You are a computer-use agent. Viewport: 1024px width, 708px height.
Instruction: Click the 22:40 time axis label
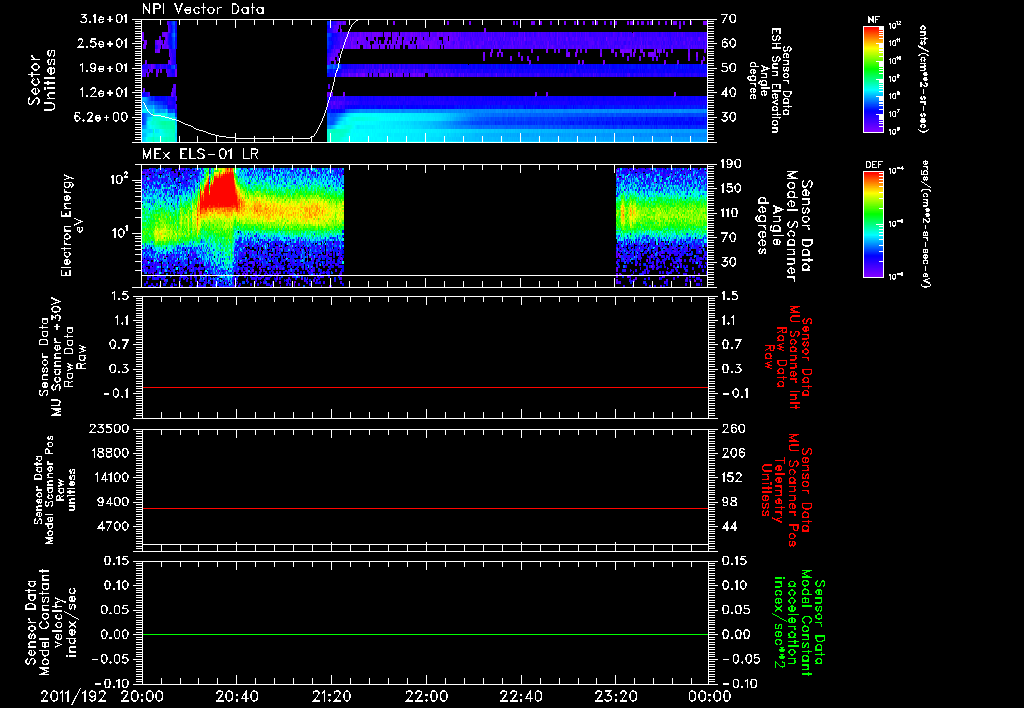pyautogui.click(x=520, y=696)
